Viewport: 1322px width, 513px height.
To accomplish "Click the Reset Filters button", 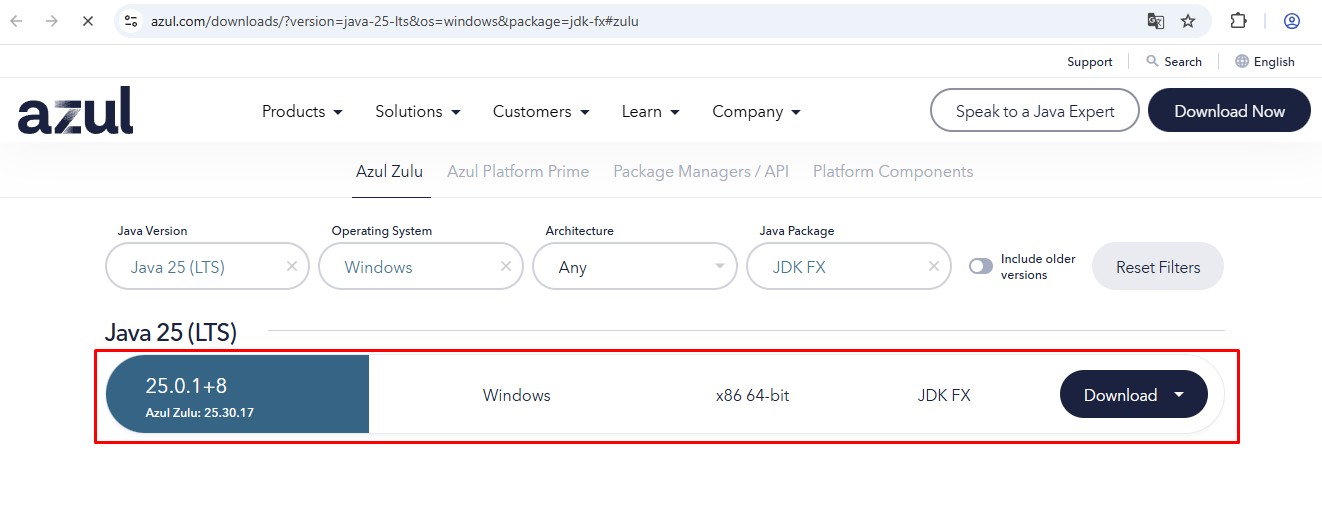I will (1157, 267).
